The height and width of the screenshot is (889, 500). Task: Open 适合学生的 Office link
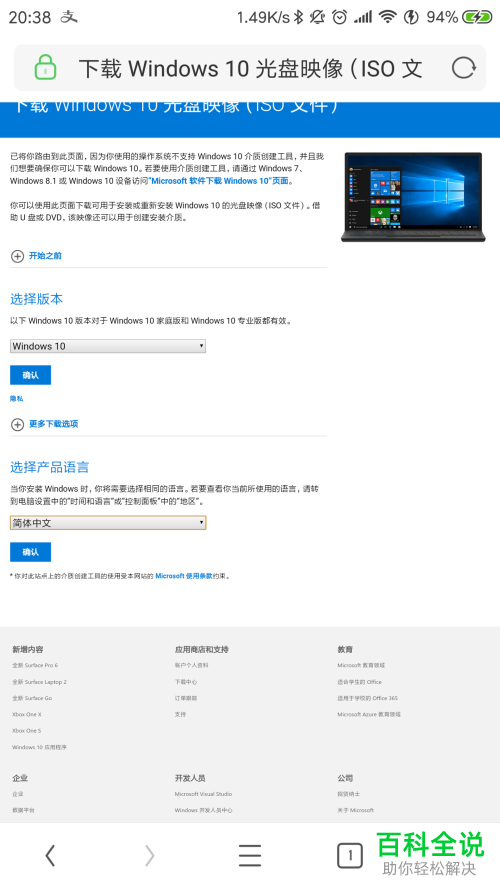coord(359,681)
